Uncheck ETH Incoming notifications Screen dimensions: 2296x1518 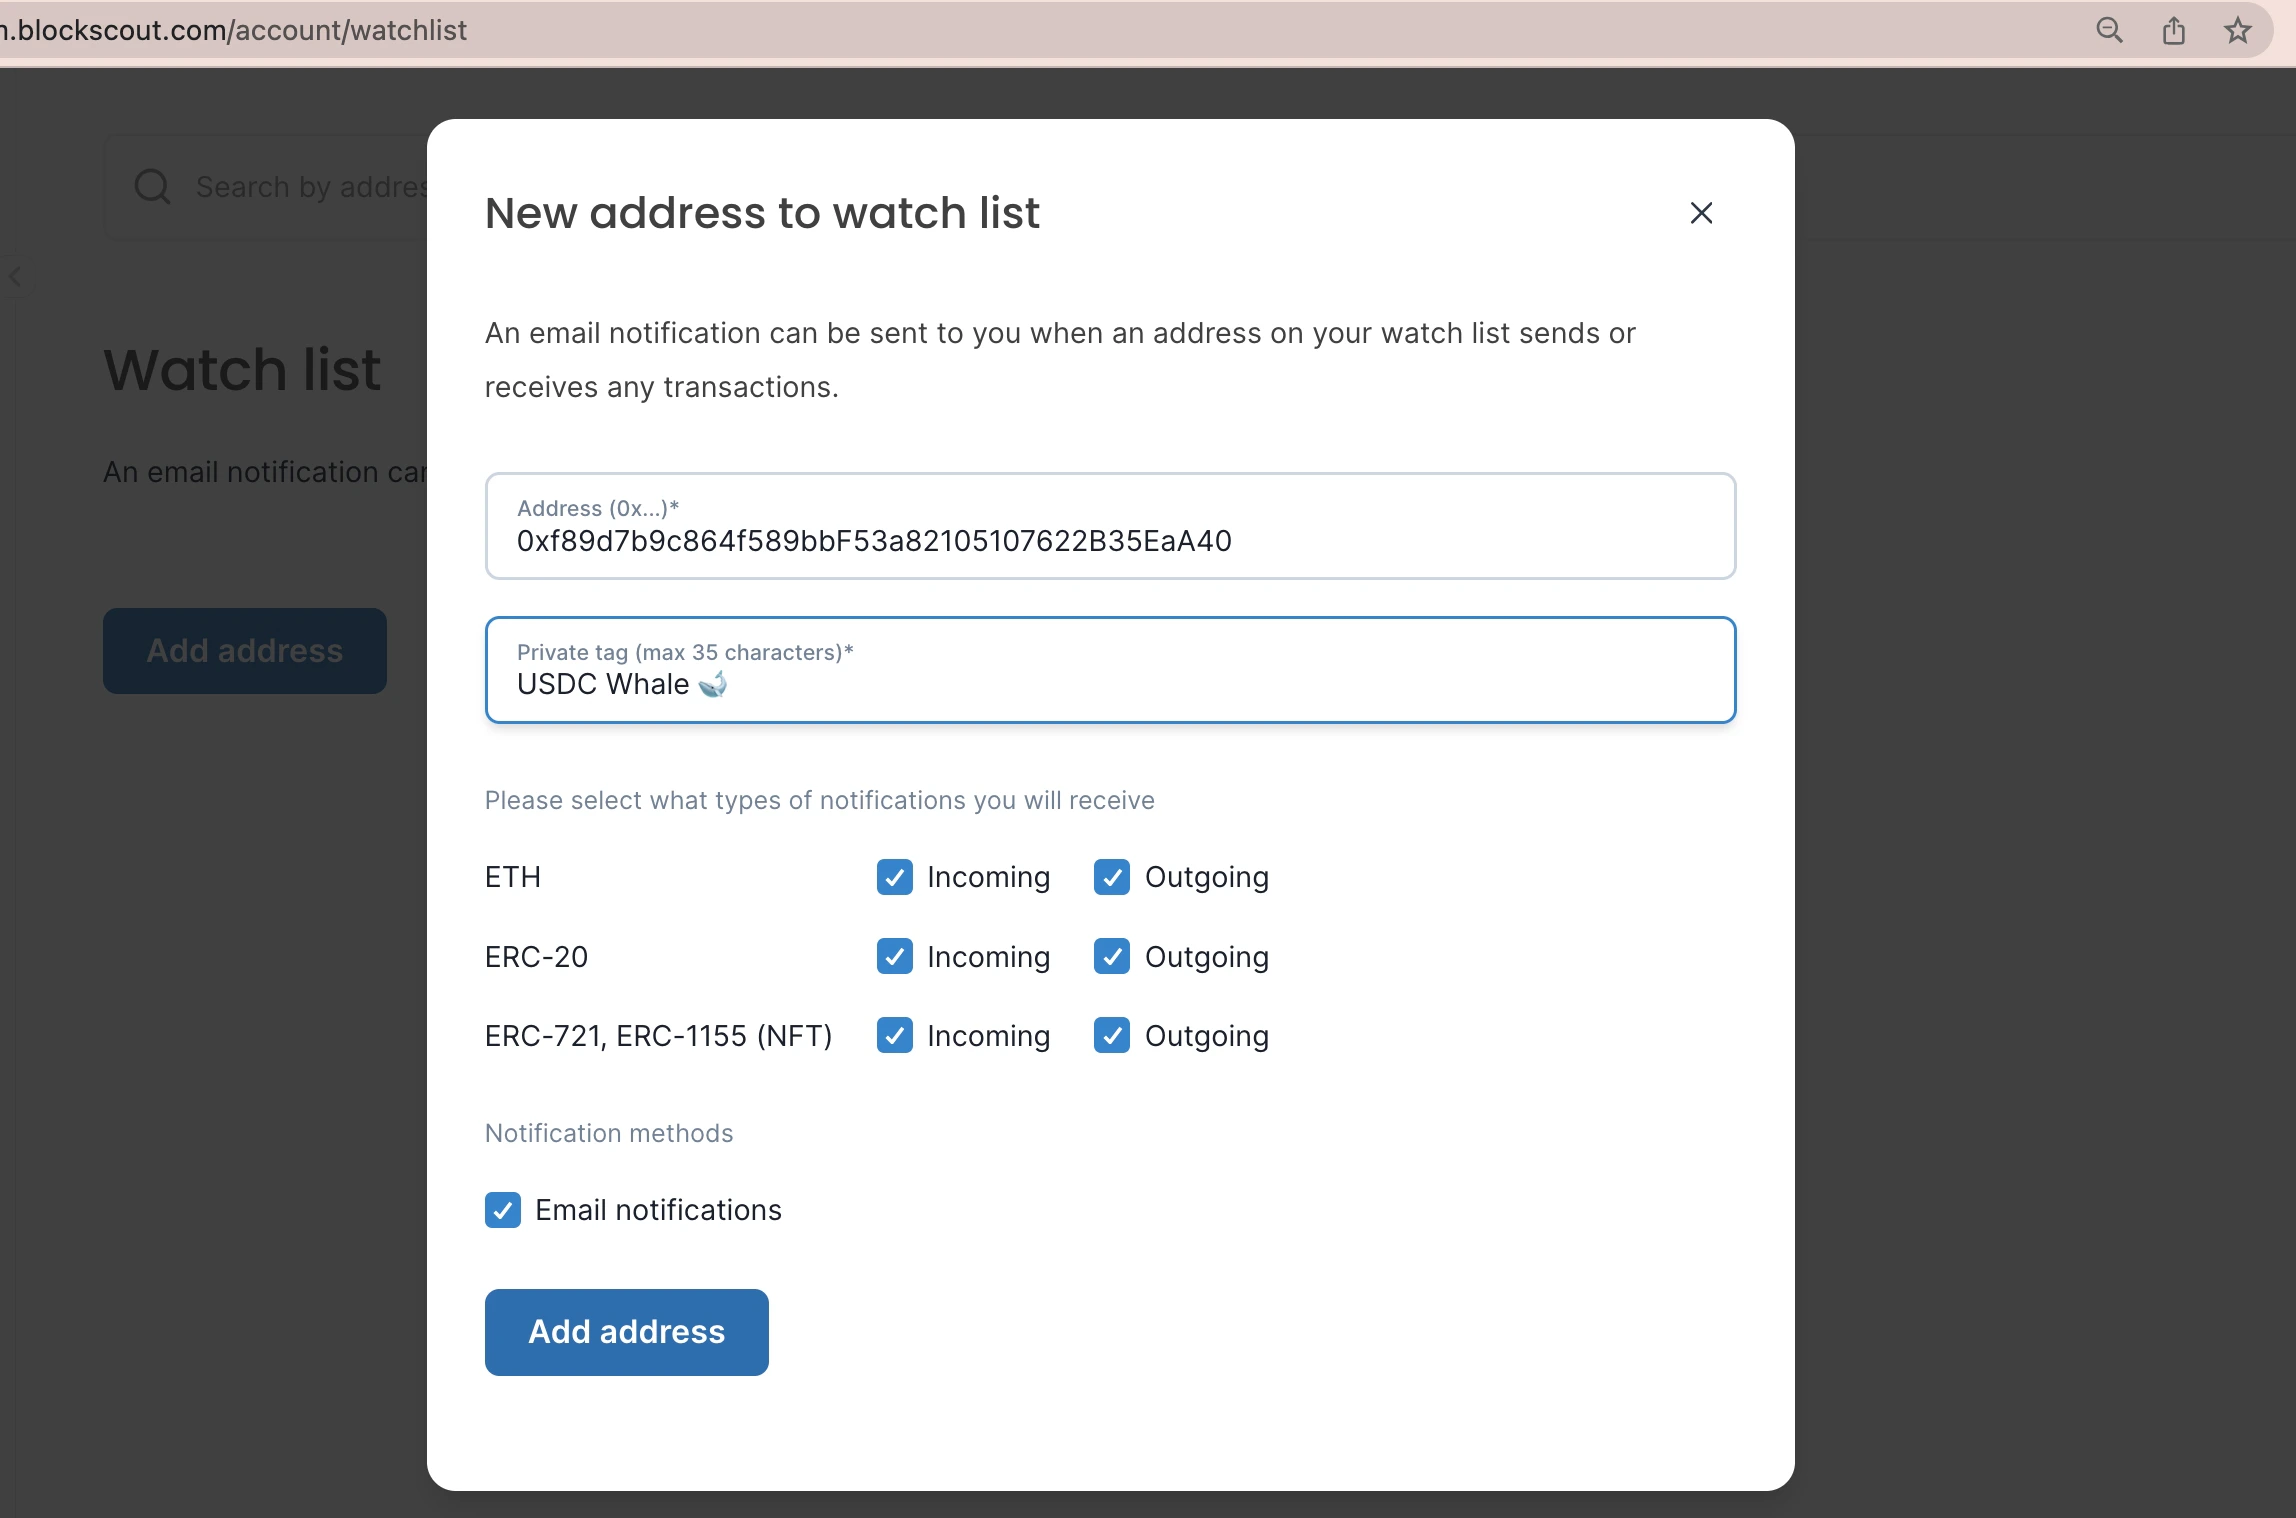pos(894,877)
